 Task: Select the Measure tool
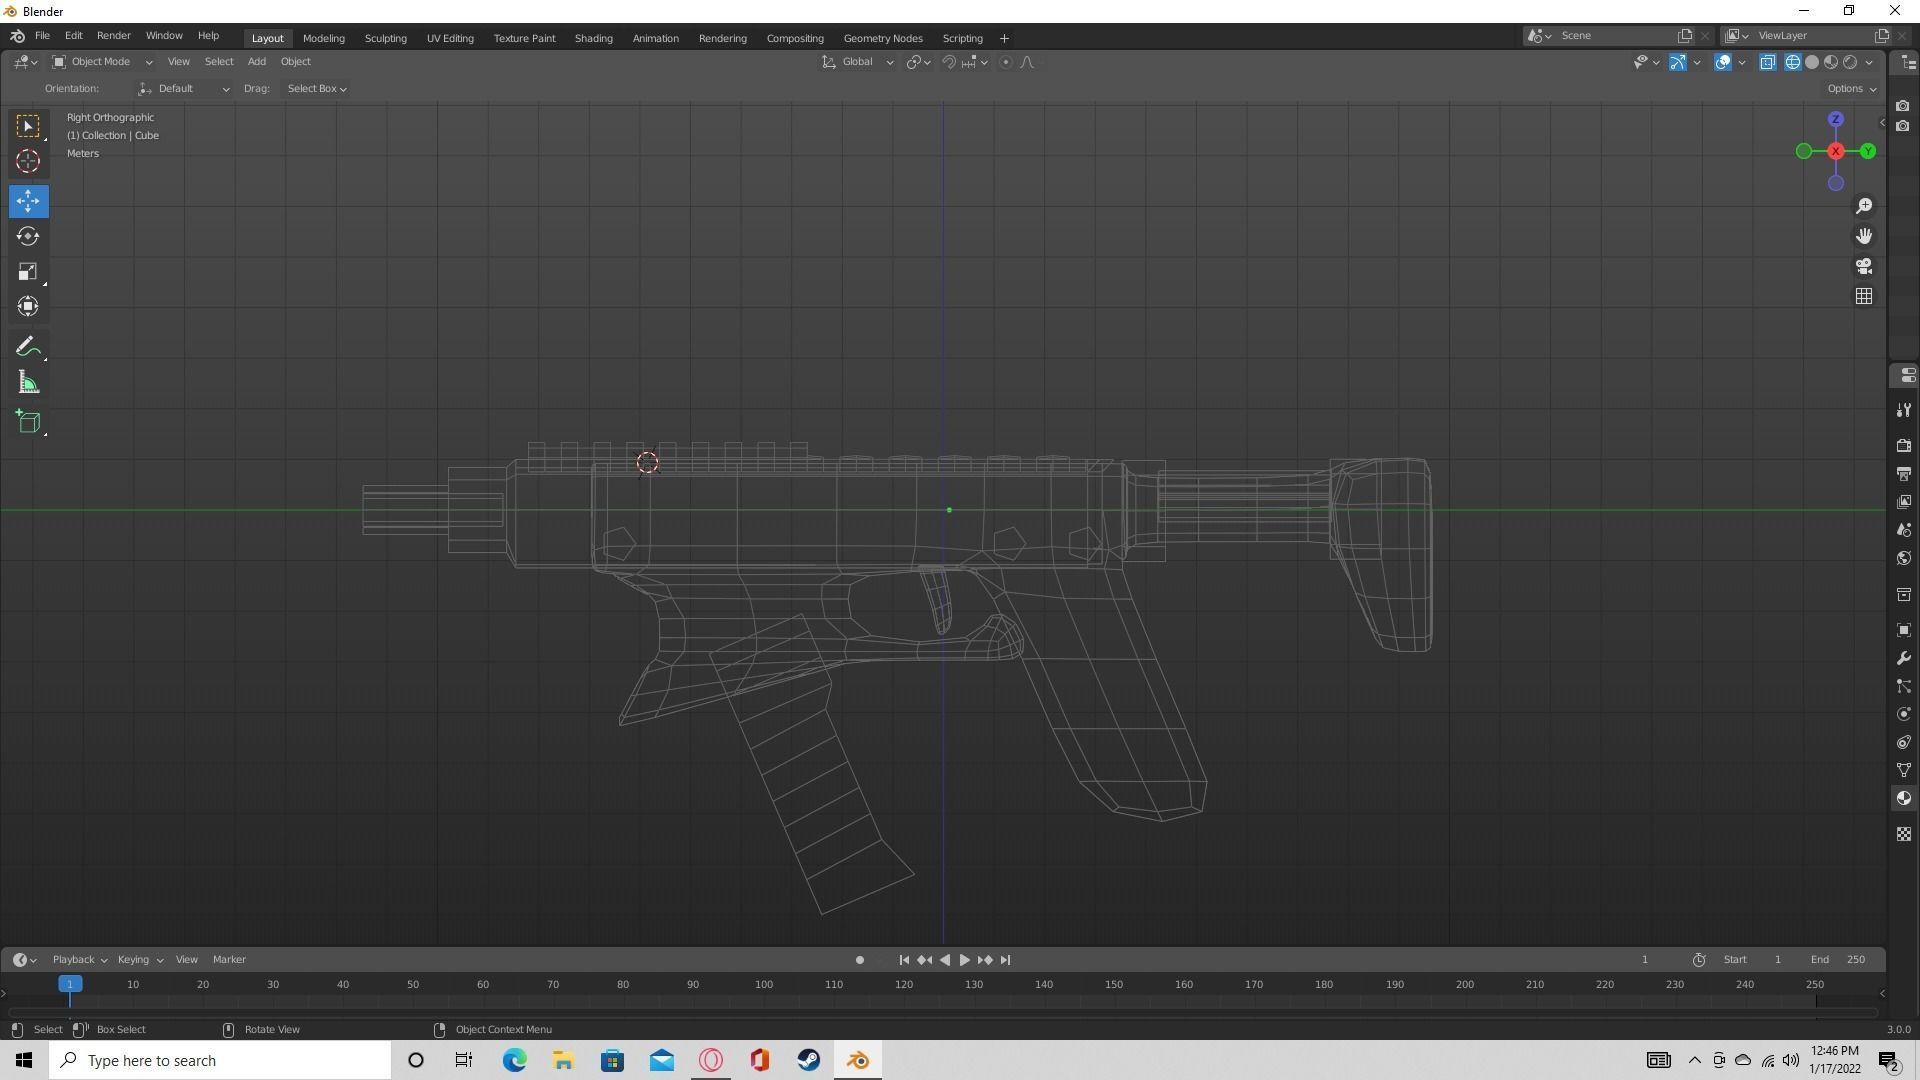(x=28, y=381)
